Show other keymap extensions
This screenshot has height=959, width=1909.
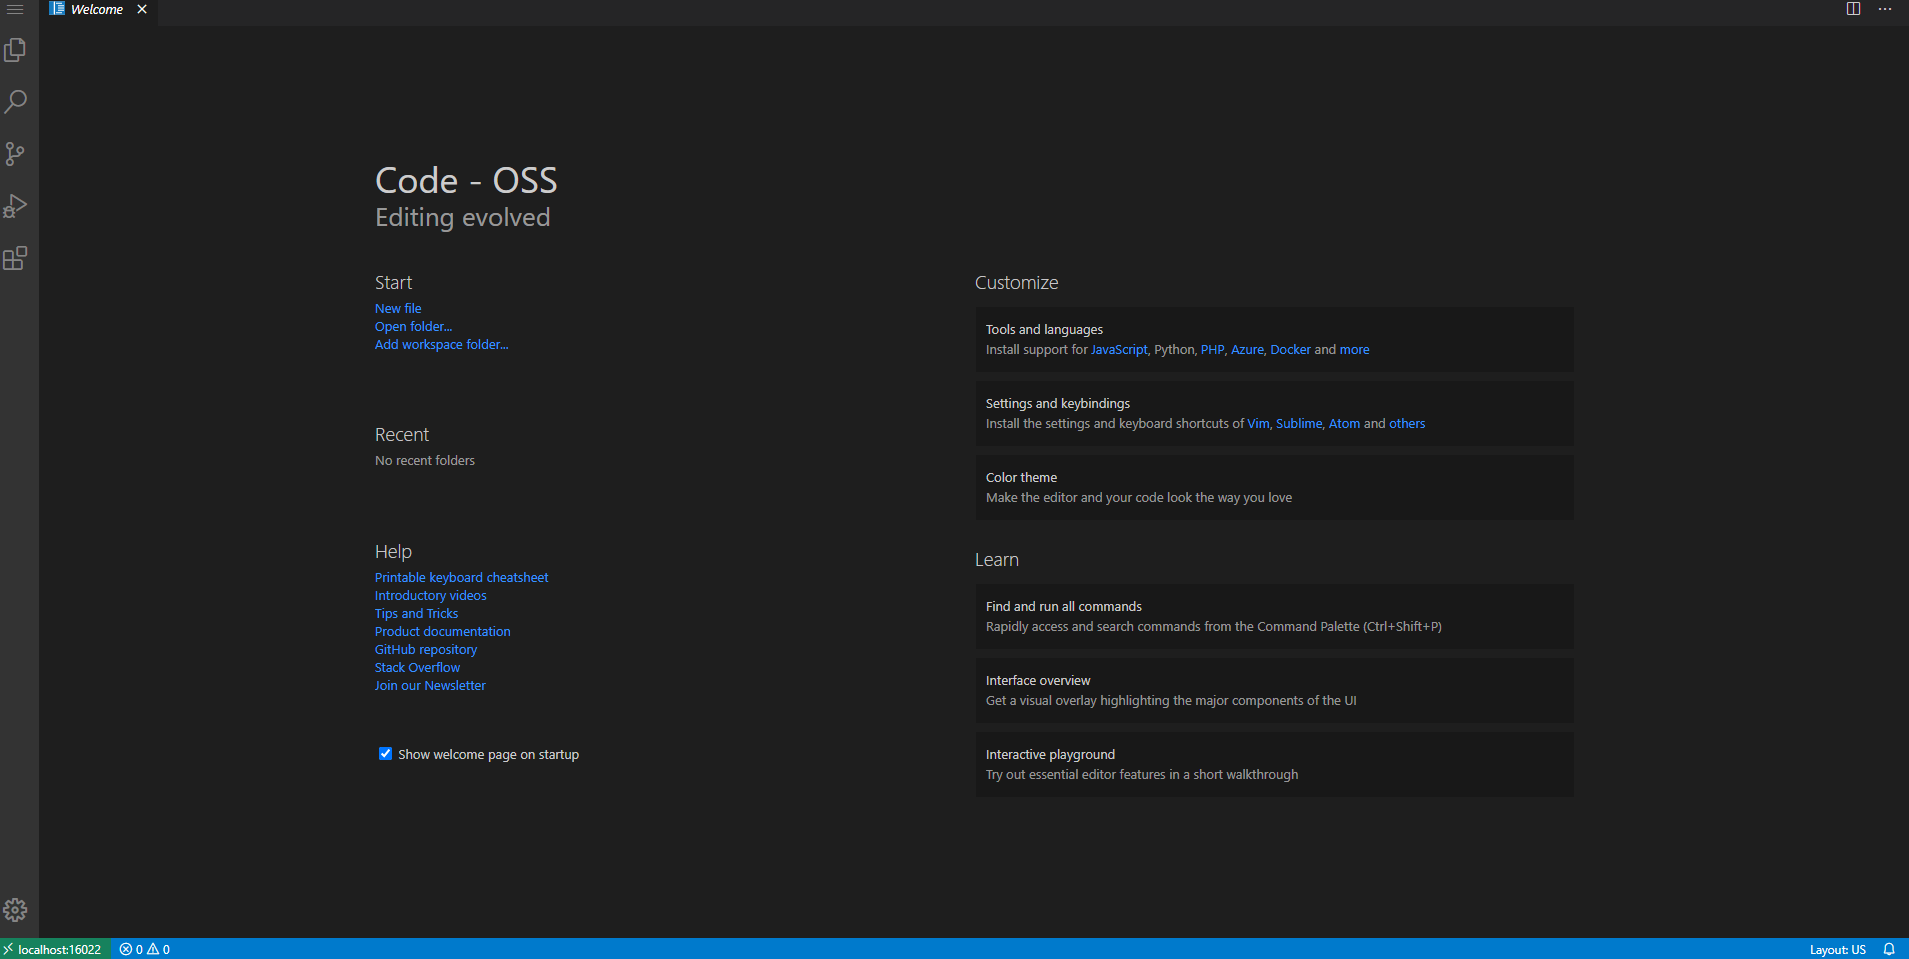(x=1407, y=424)
